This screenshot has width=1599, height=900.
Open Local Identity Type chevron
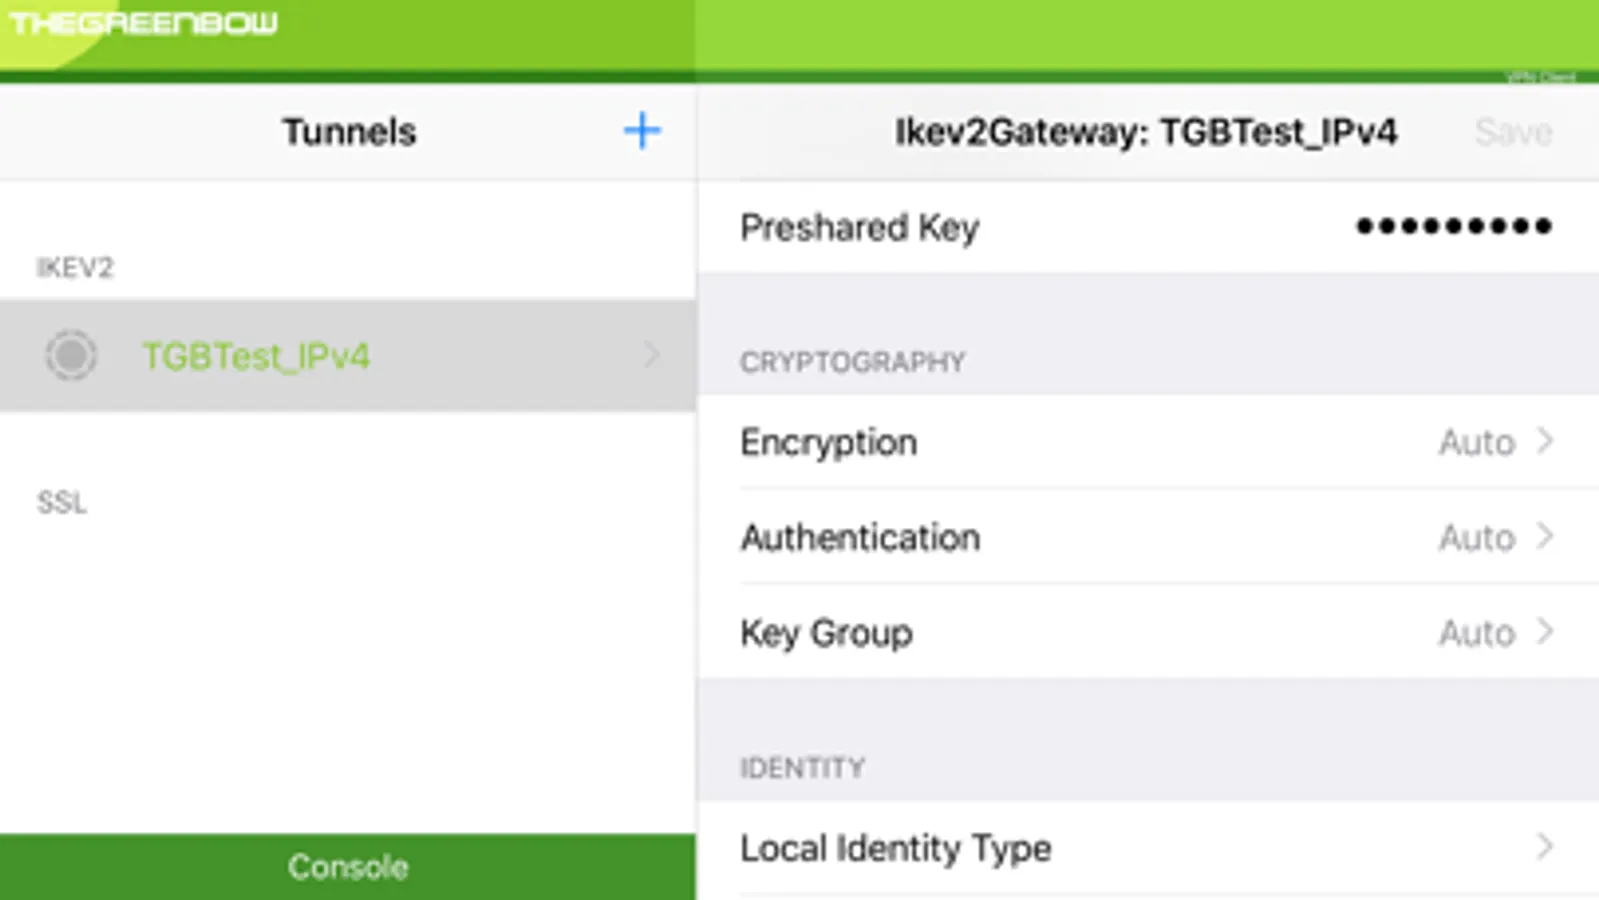(x=1545, y=847)
